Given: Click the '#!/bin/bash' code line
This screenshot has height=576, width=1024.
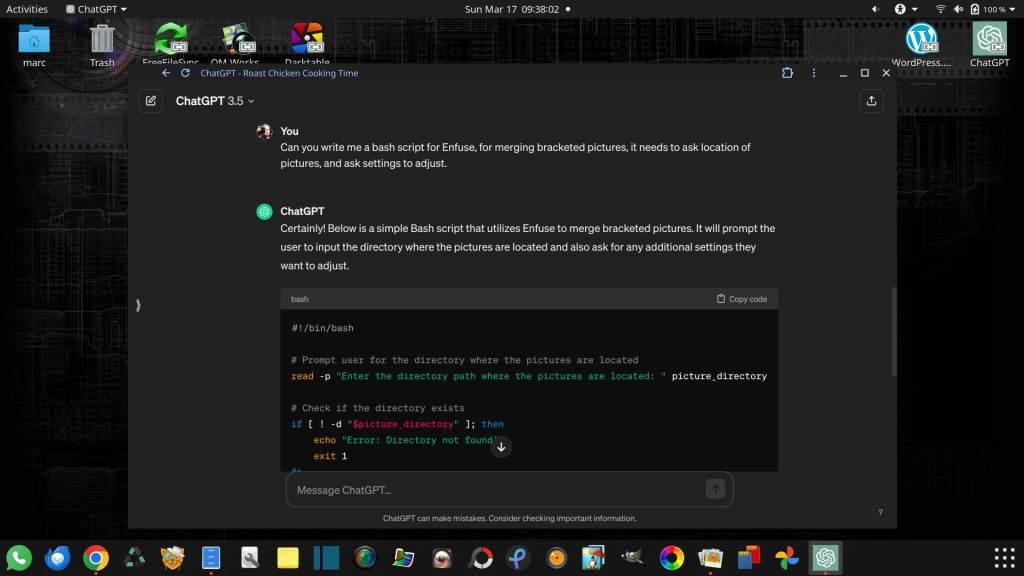Looking at the screenshot, I should pyautogui.click(x=323, y=328).
